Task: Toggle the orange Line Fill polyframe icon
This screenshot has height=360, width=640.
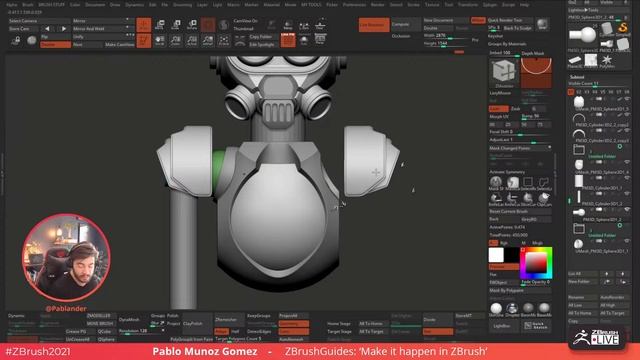Action: (288, 40)
